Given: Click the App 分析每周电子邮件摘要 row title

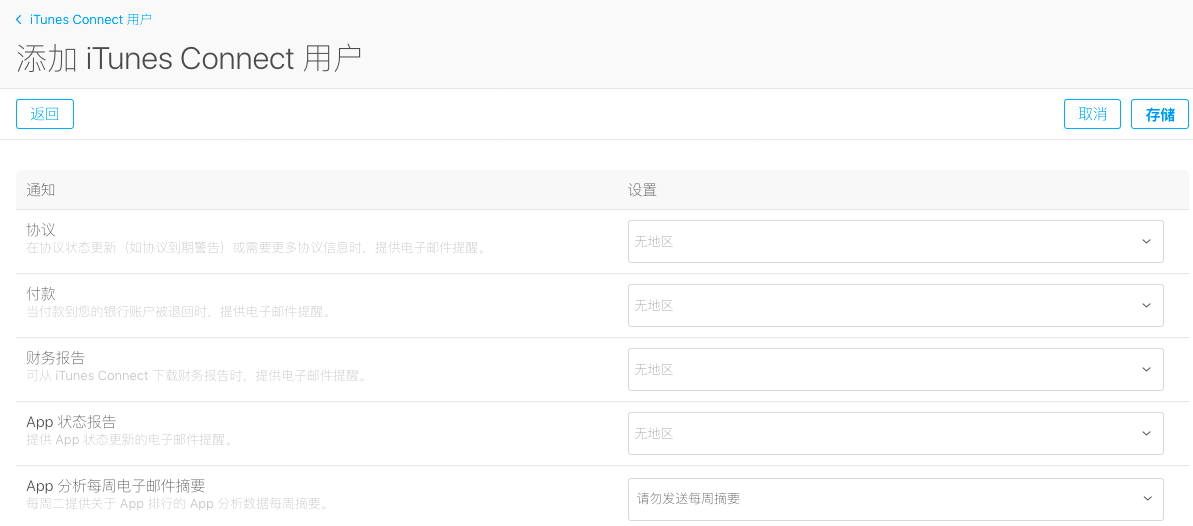Looking at the screenshot, I should [x=116, y=486].
